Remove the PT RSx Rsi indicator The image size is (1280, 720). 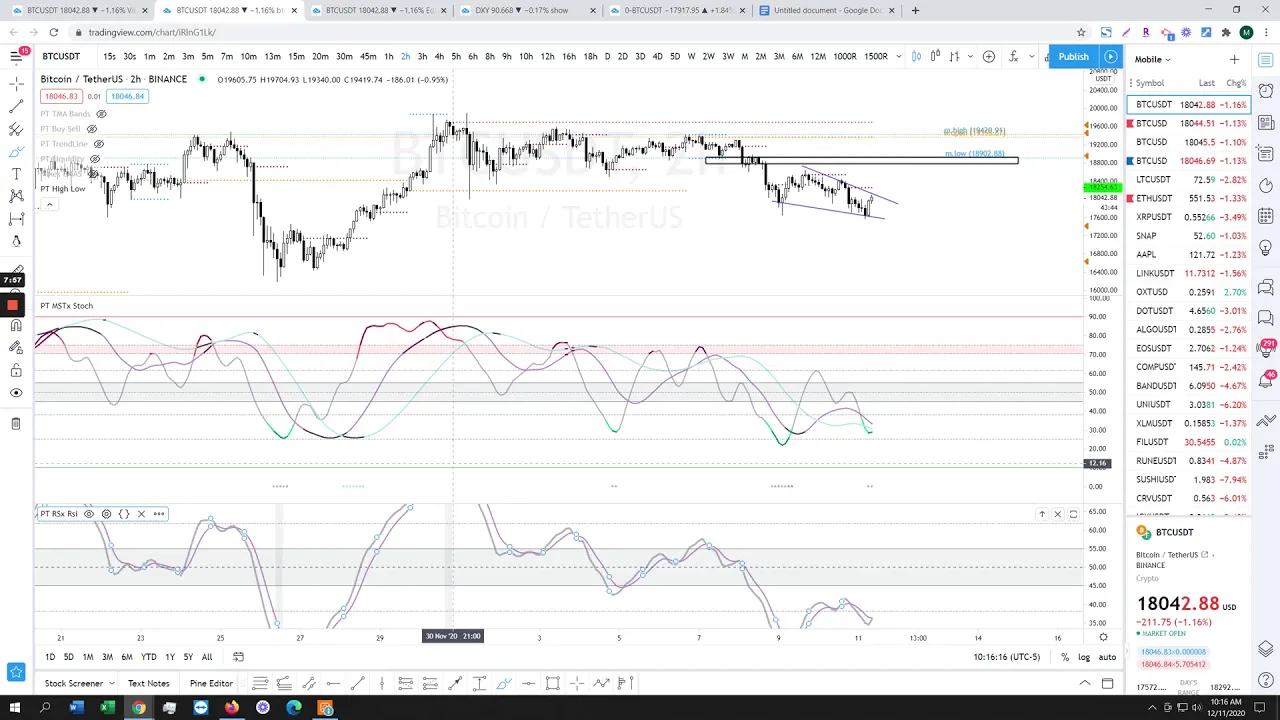[141, 514]
